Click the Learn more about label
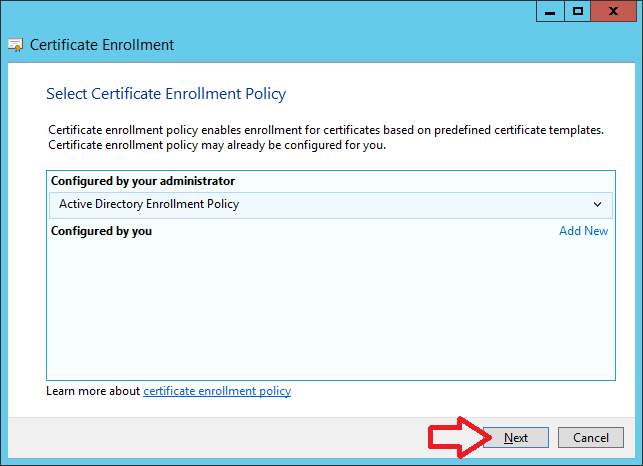This screenshot has width=643, height=466. (x=93, y=391)
